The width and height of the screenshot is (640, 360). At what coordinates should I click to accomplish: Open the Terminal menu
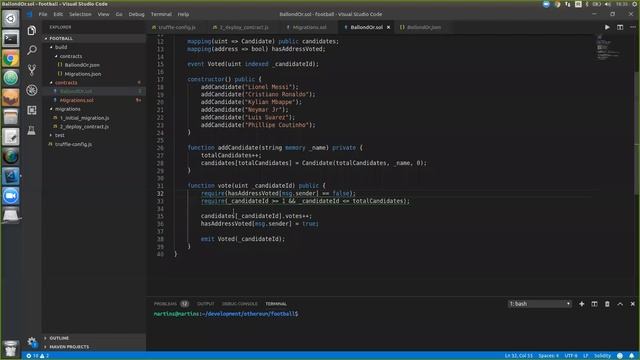(x=161, y=14)
